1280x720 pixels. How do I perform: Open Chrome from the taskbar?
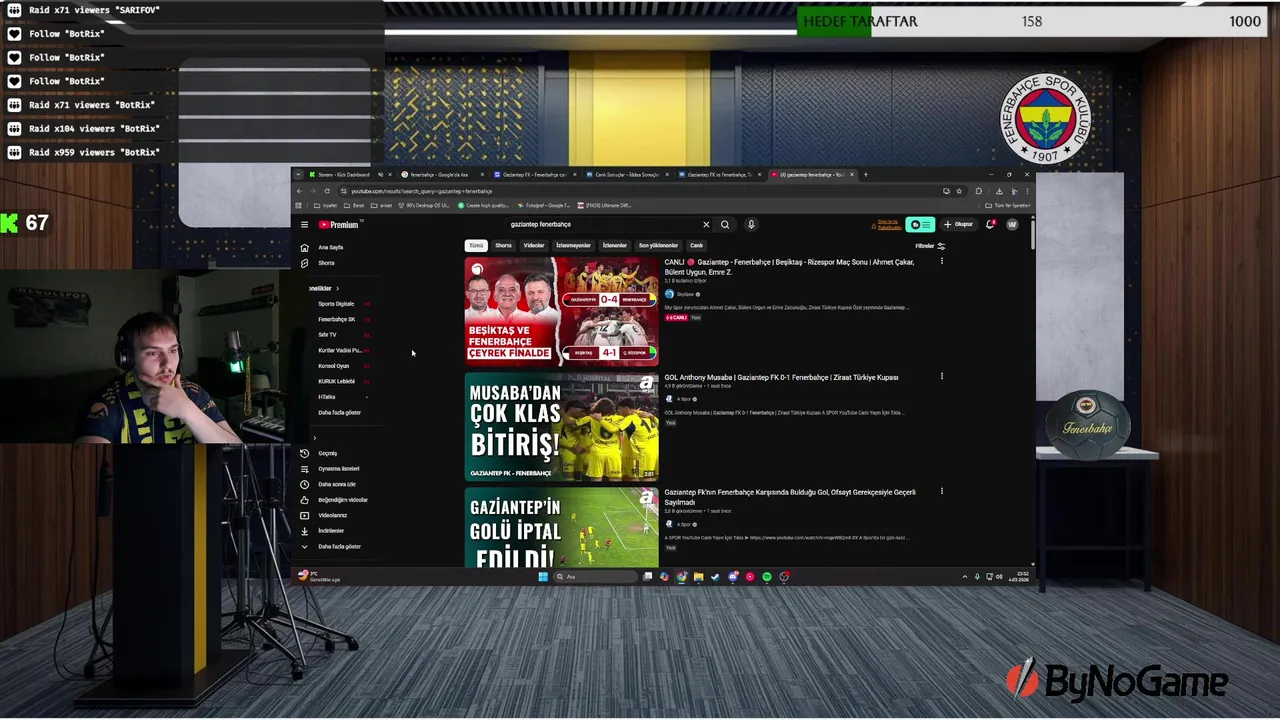pos(681,576)
